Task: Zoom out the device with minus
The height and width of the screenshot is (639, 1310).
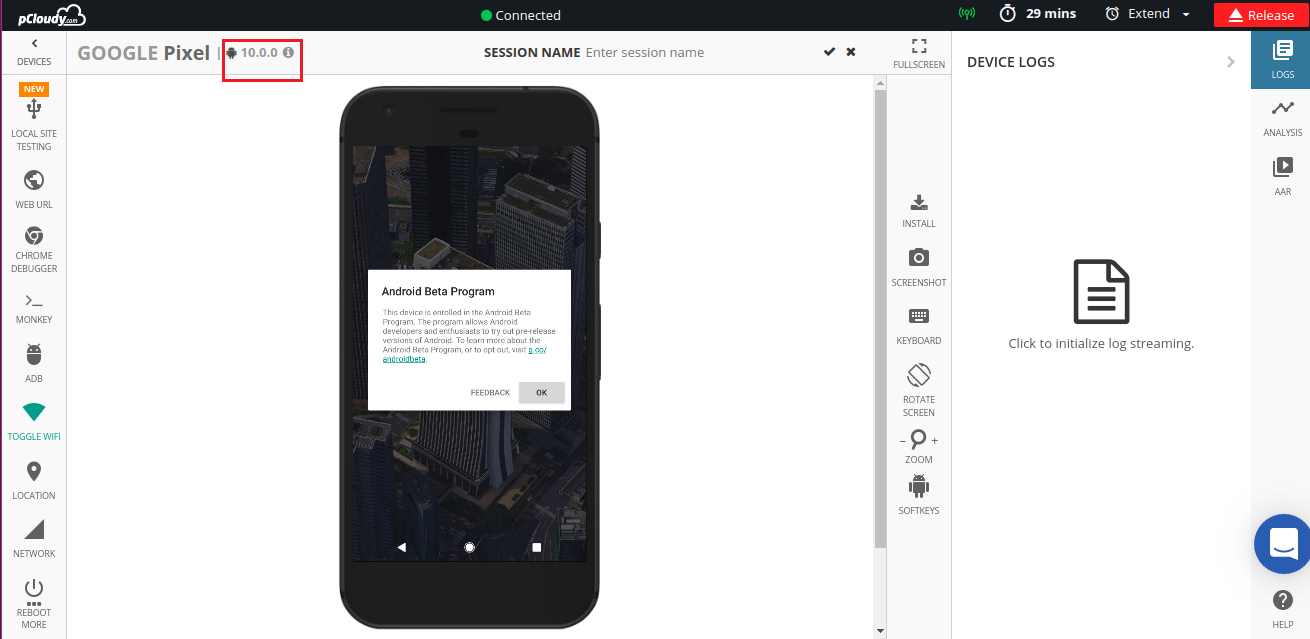Action: coord(903,441)
